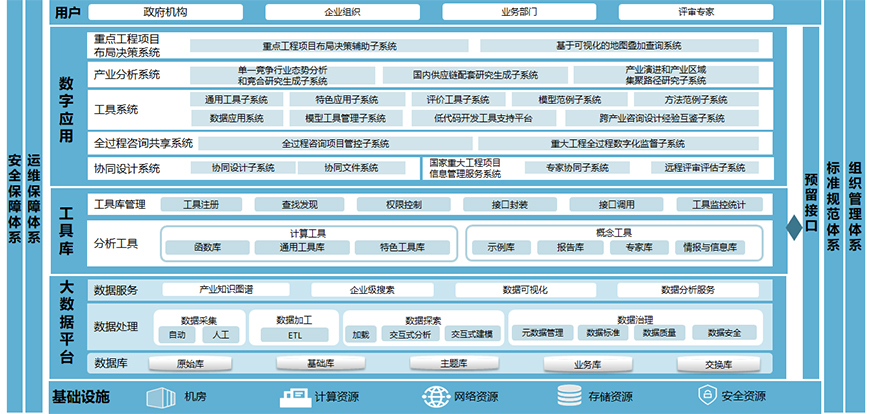
Task: Select the 安全保障体系 vertical bar
Action: pos(14,207)
